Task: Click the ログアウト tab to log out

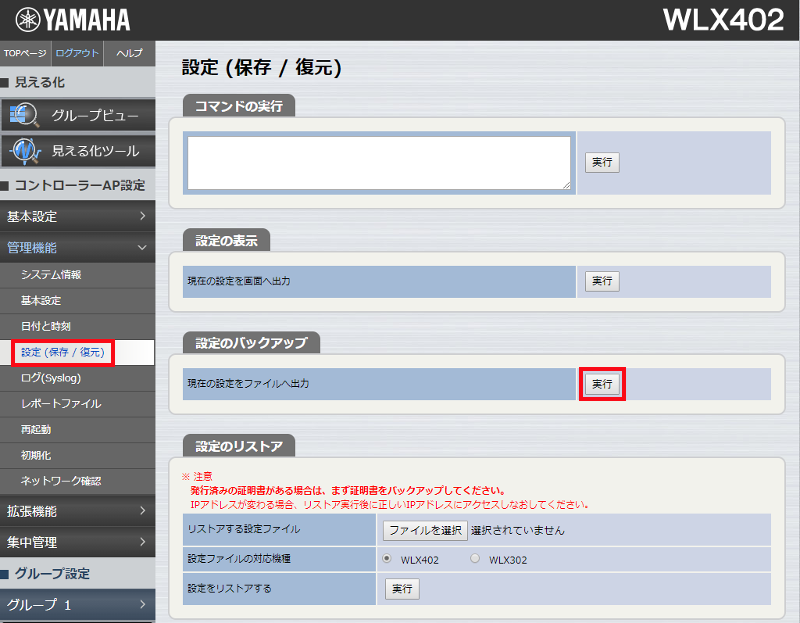Action: 77,53
